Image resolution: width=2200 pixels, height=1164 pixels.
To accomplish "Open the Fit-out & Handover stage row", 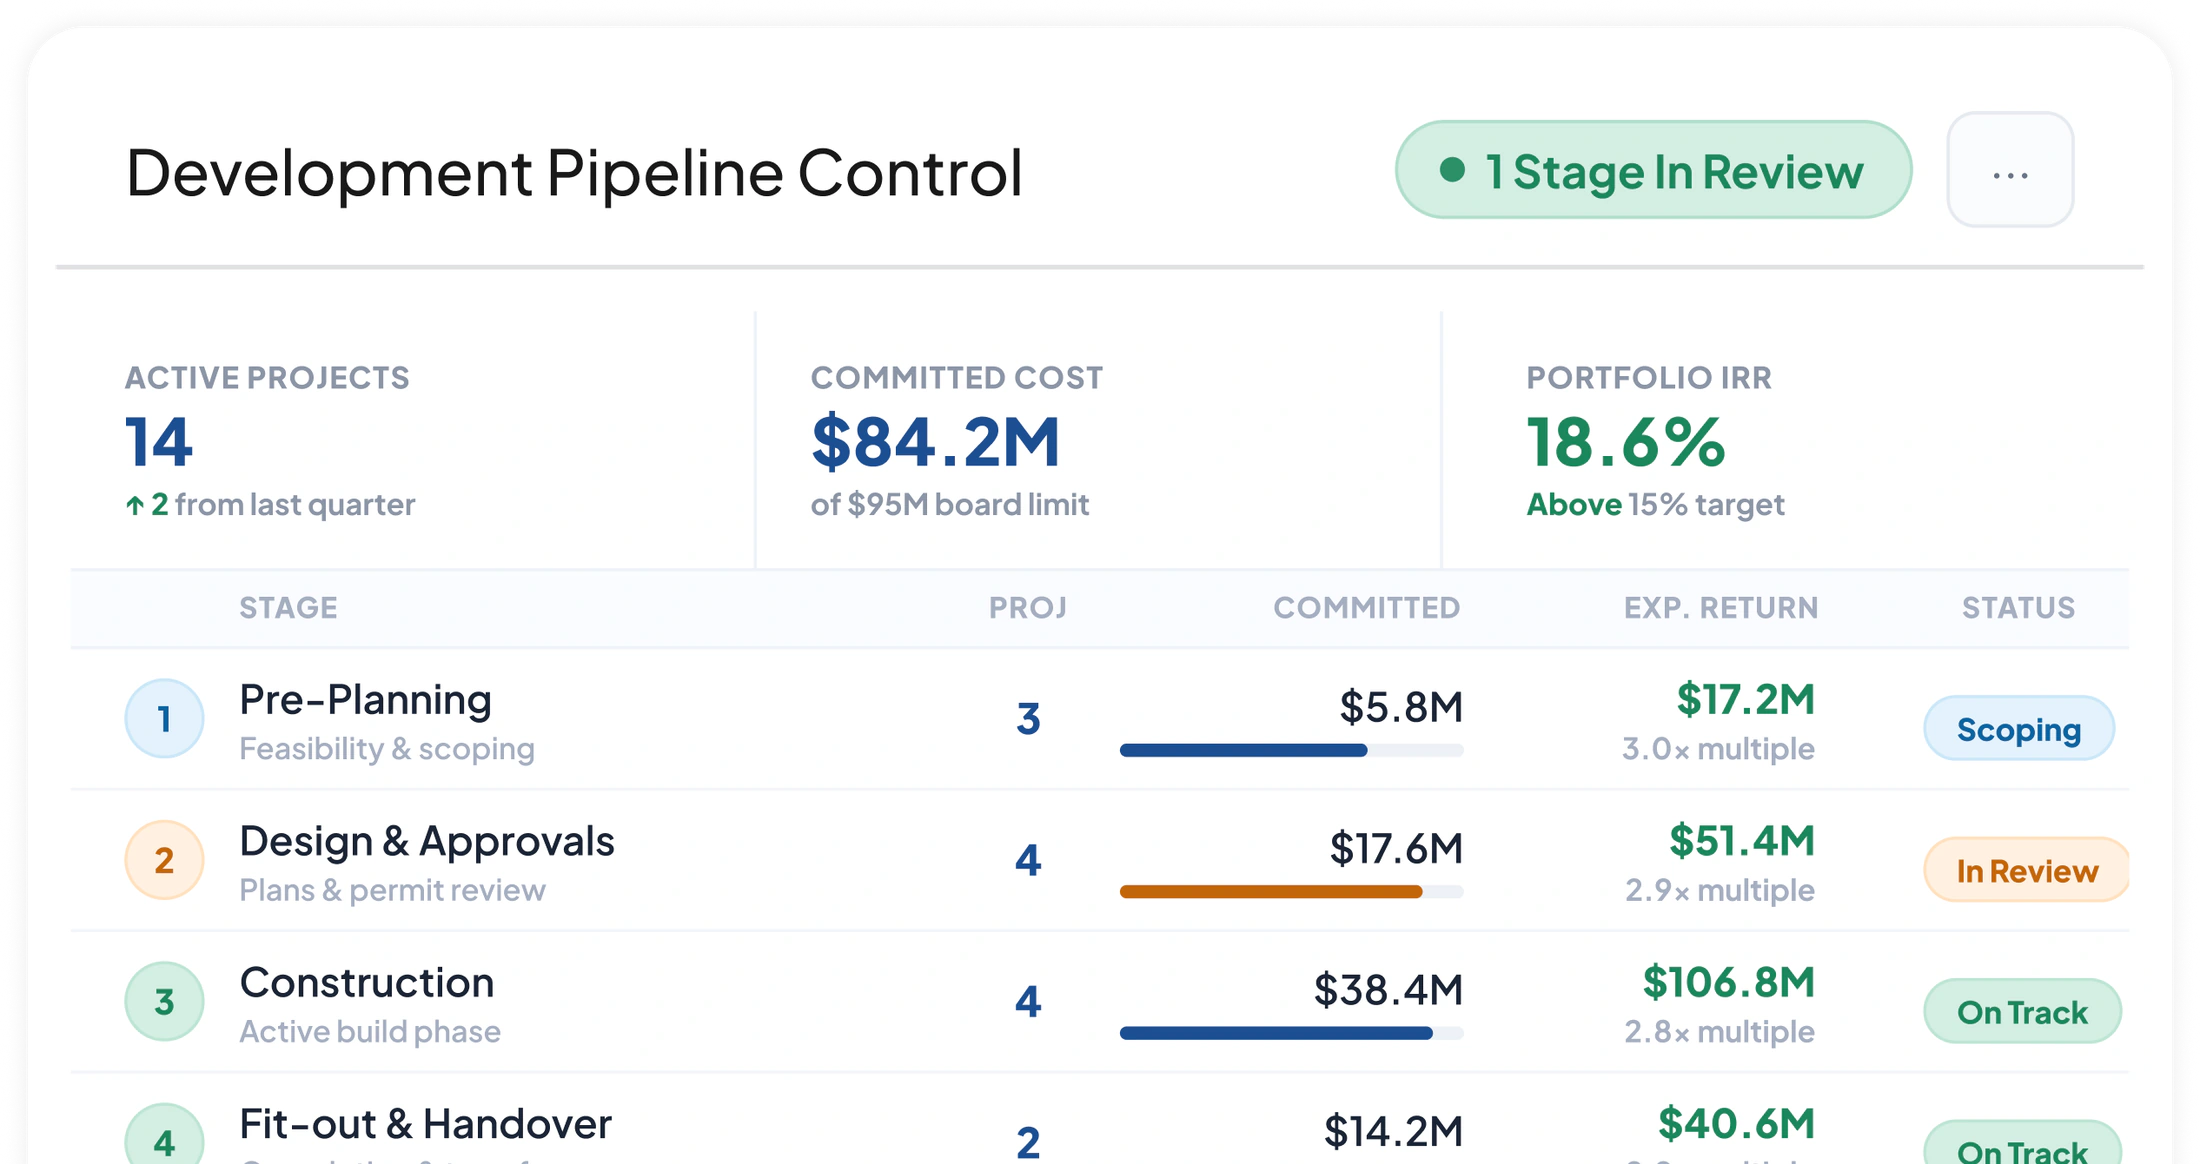I will [1099, 1120].
